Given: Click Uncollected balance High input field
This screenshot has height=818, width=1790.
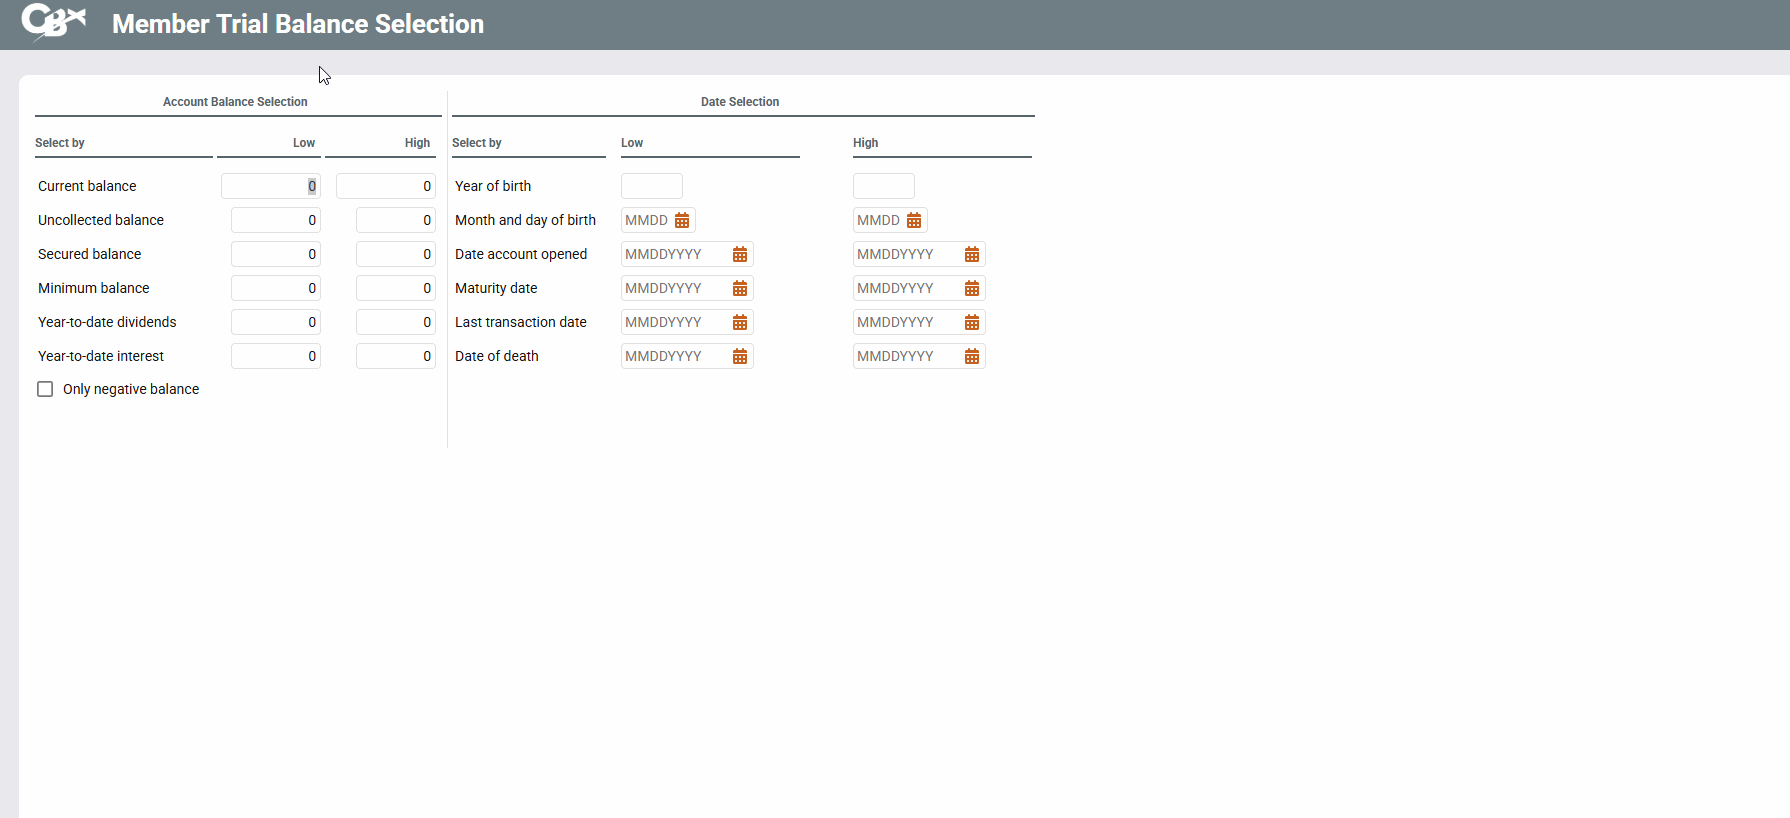Looking at the screenshot, I should point(395,220).
